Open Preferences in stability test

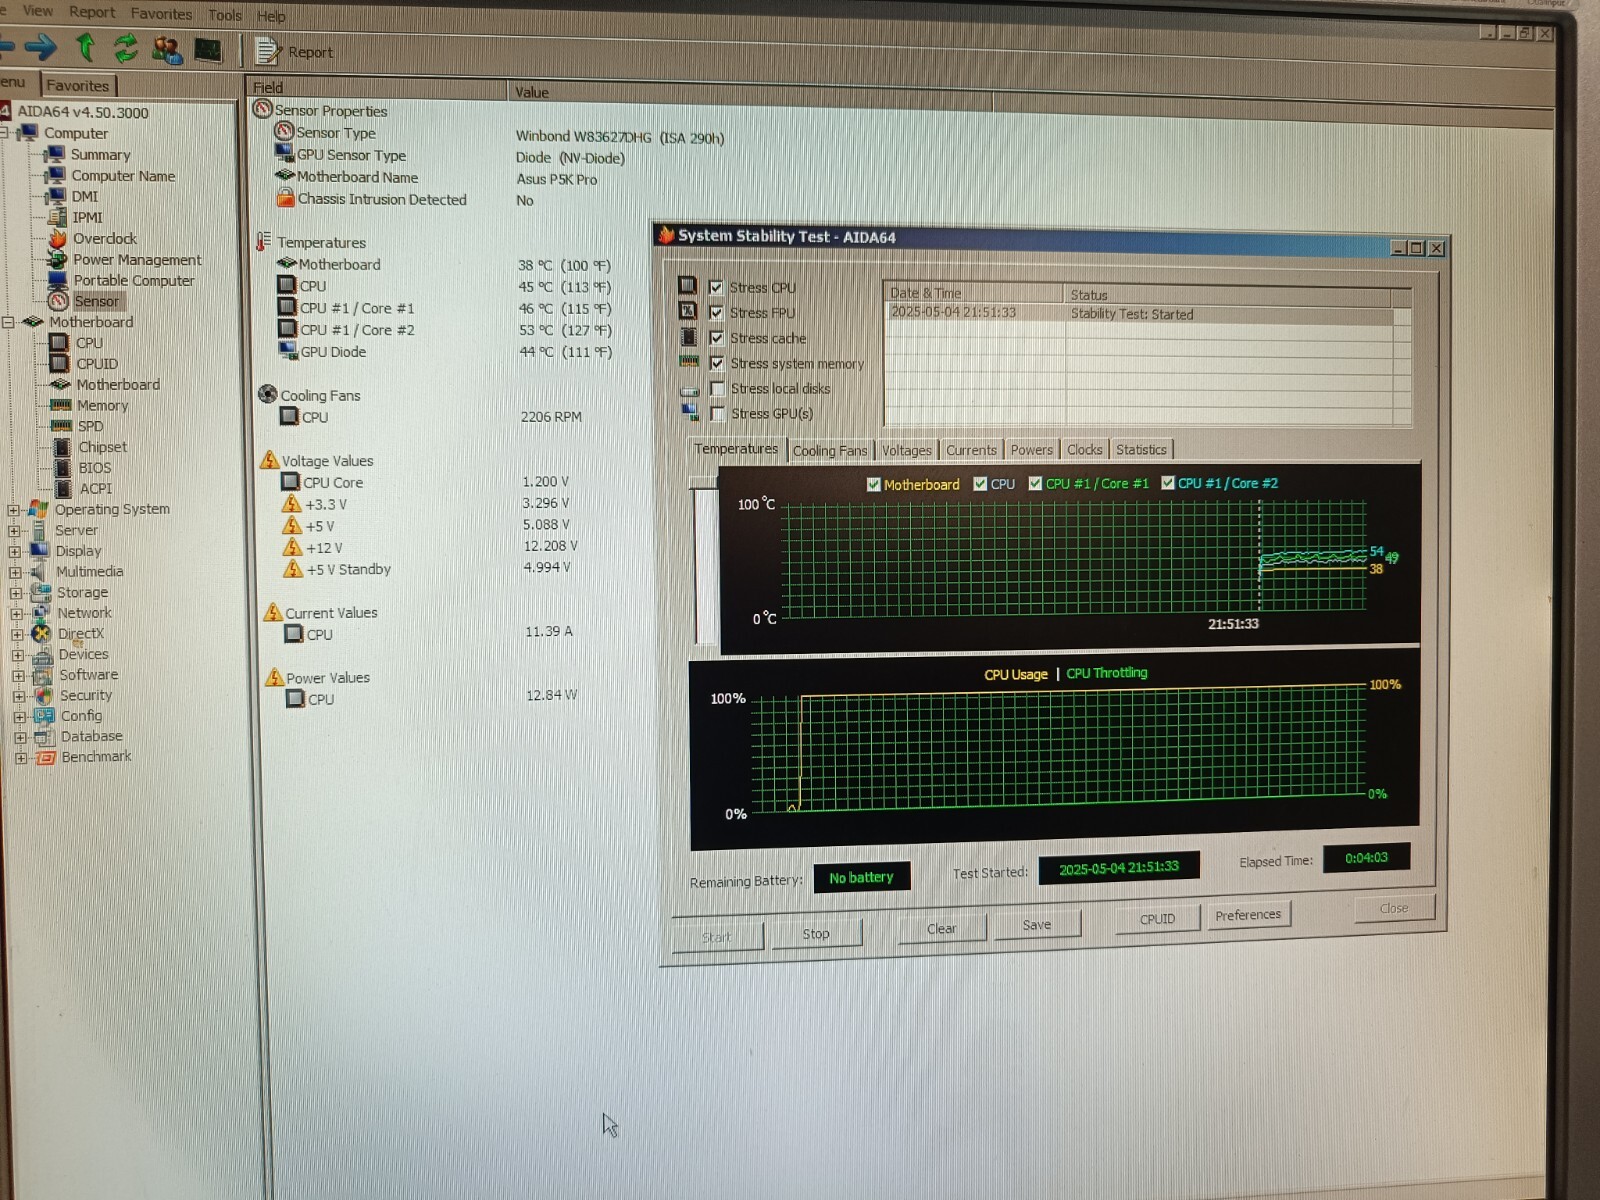pyautogui.click(x=1248, y=915)
